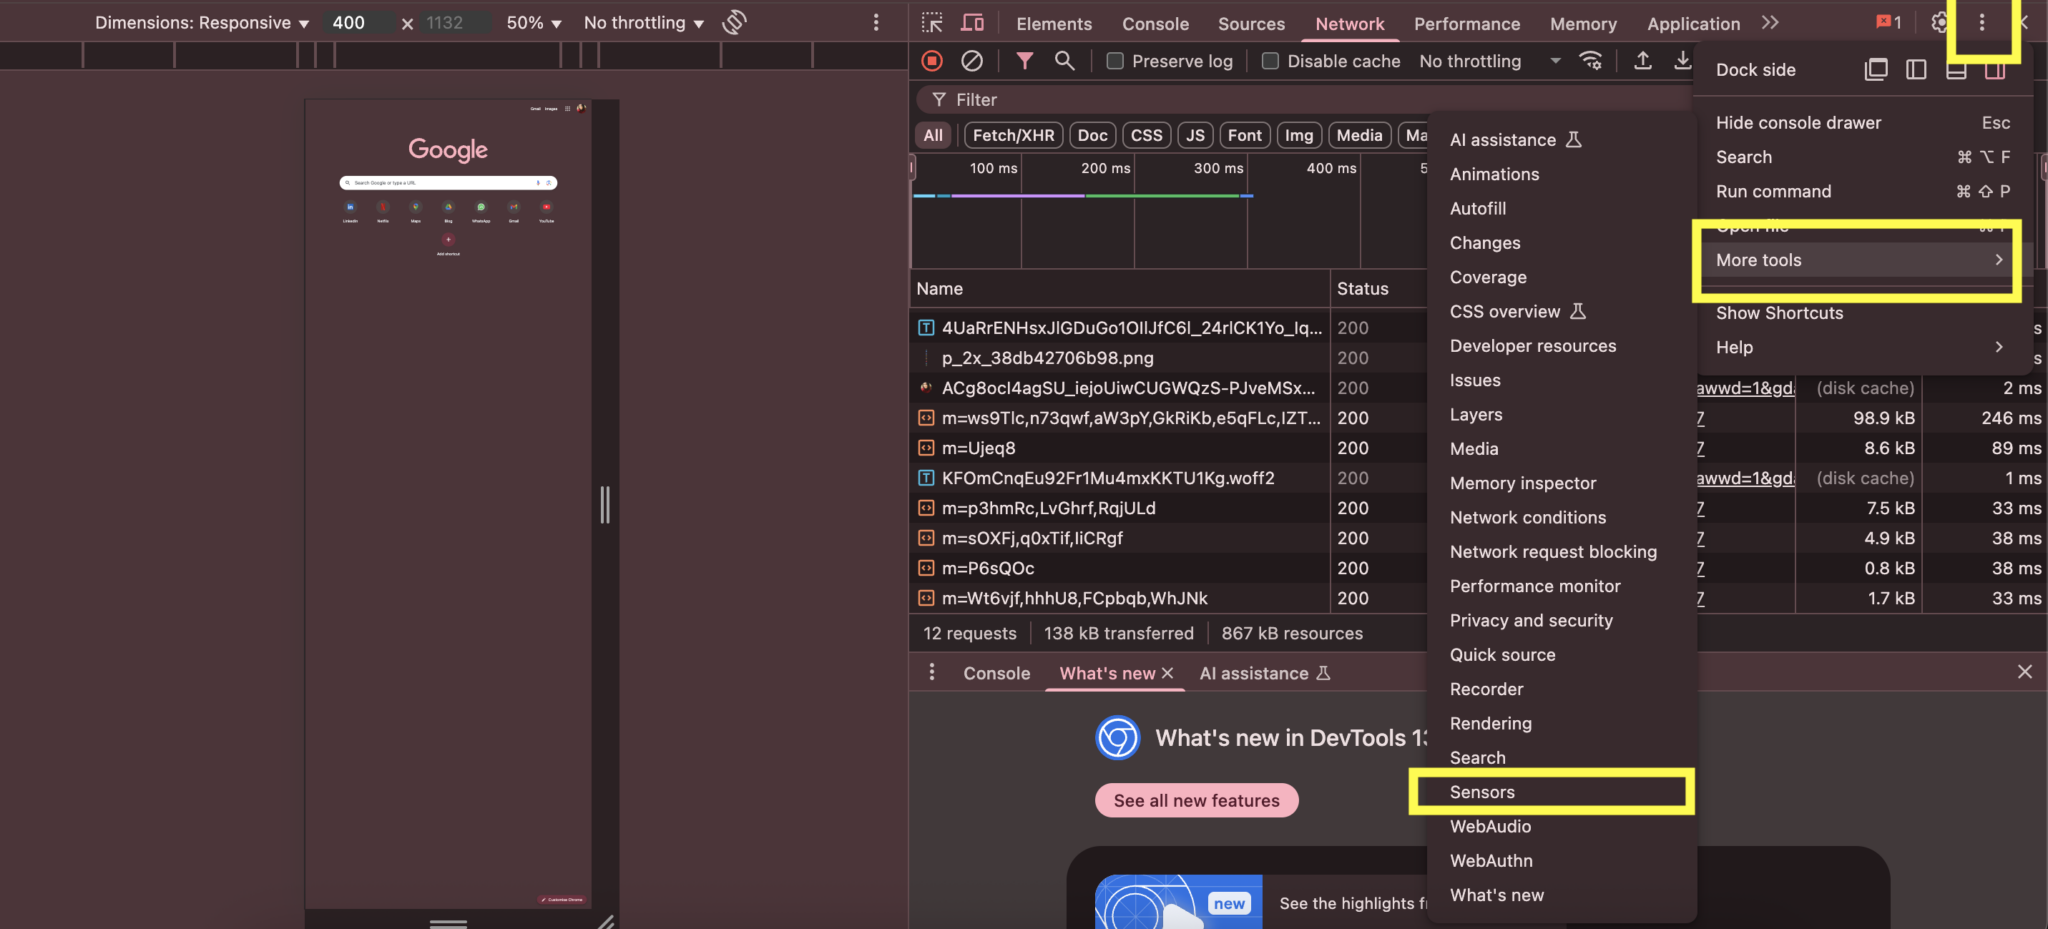Enable Preserve log
2048x929 pixels.
(x=1115, y=61)
